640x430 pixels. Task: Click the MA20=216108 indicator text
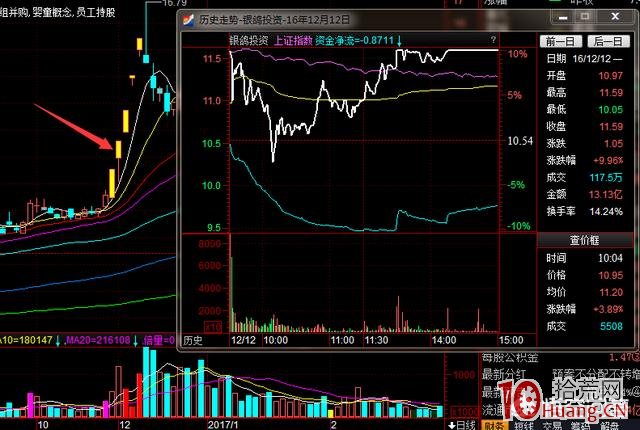(x=98, y=340)
